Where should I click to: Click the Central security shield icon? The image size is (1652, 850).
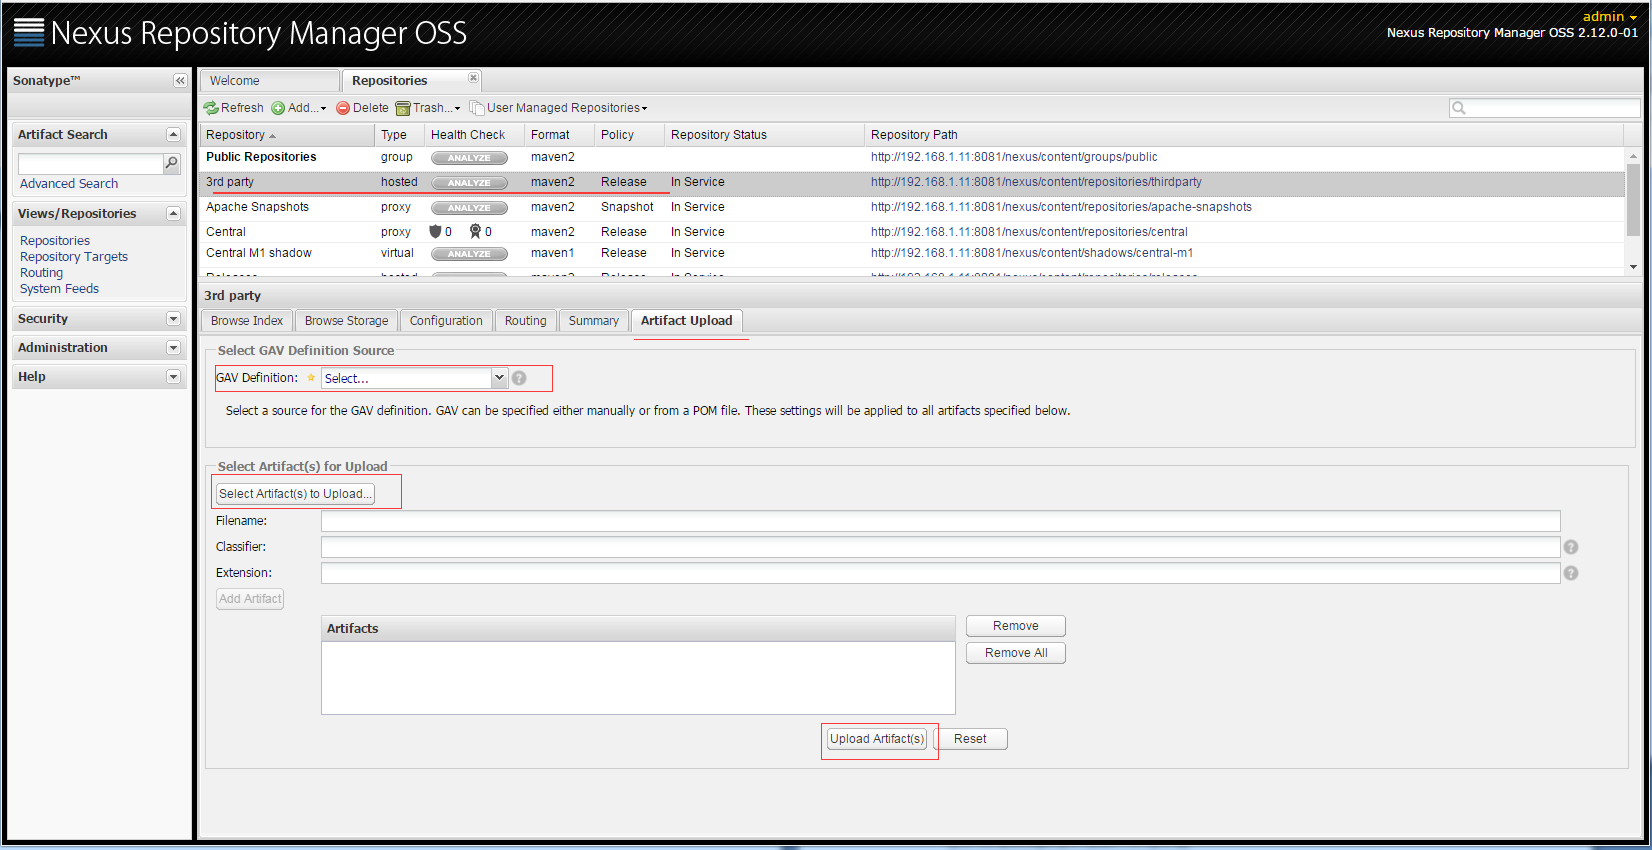(435, 231)
